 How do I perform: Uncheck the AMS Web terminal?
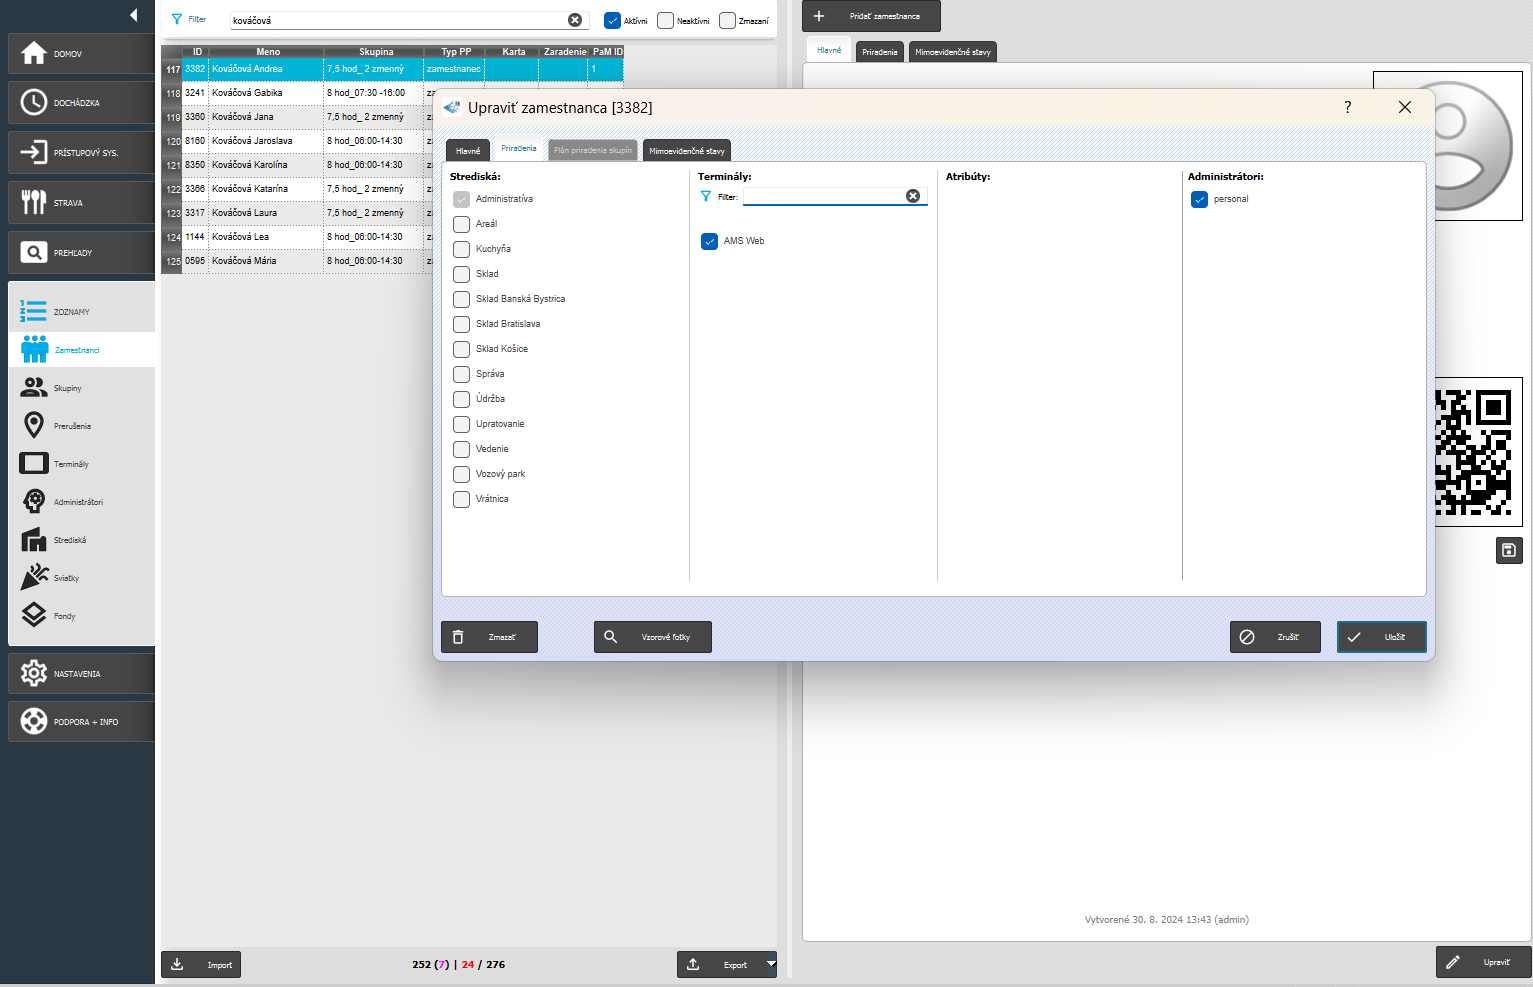coord(709,241)
